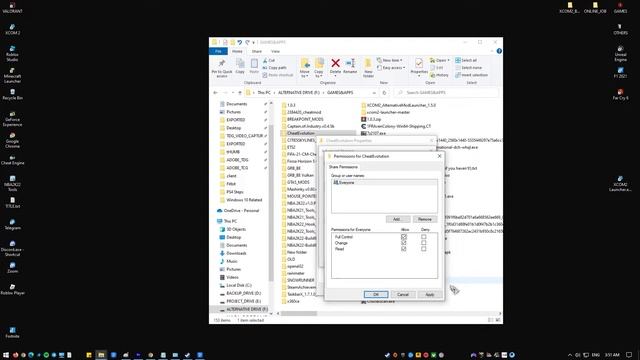
Task: Open the Google Chrome desktop icon
Action: [x=12, y=141]
